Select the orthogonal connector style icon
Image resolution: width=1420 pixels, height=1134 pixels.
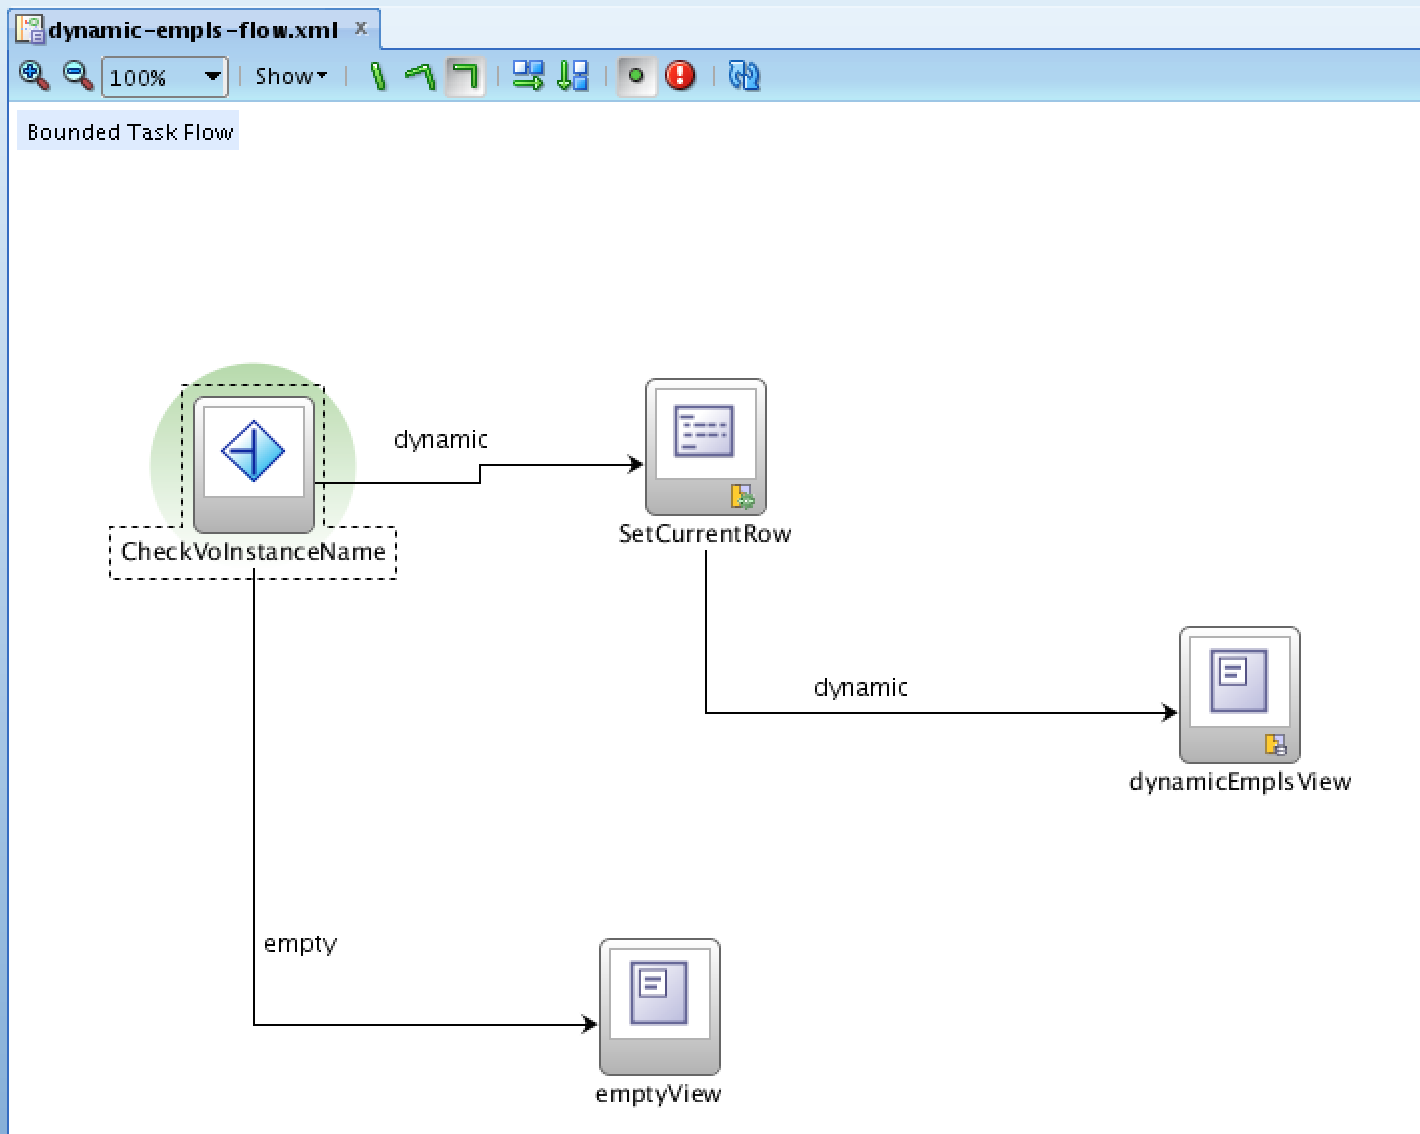tap(465, 76)
